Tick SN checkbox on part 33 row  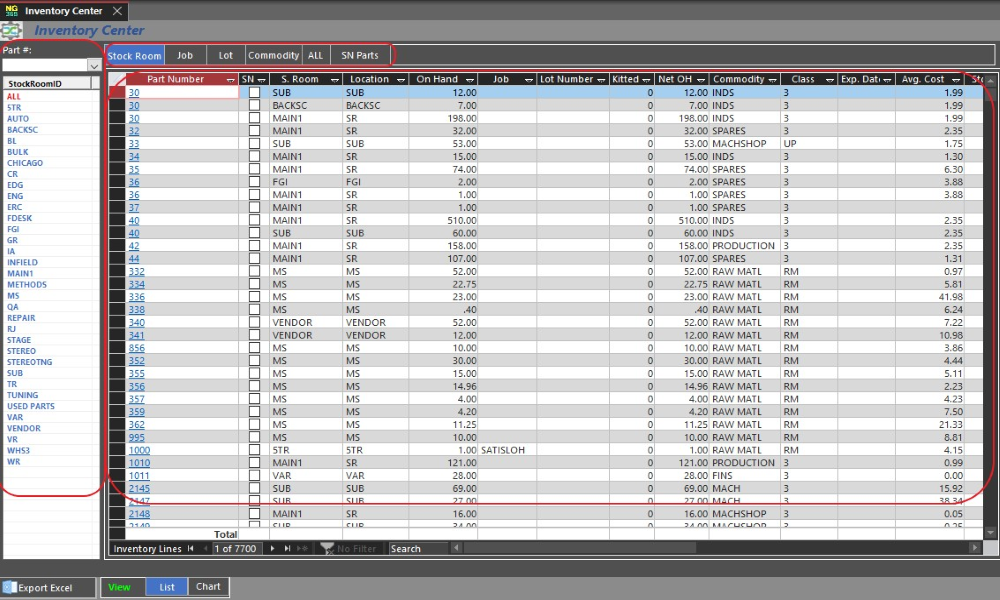click(x=254, y=143)
